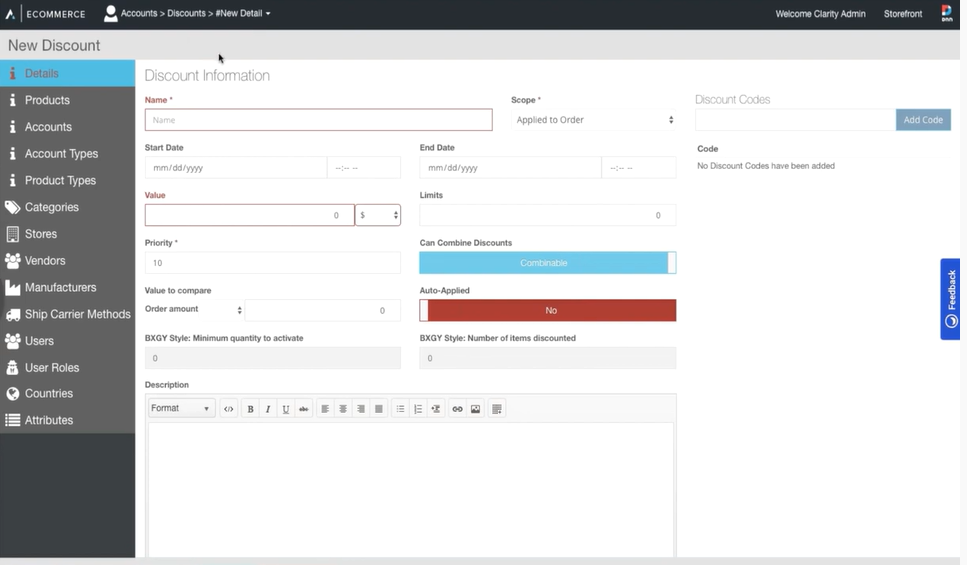
Task: Go to Vendors in sidebar
Action: click(x=67, y=261)
